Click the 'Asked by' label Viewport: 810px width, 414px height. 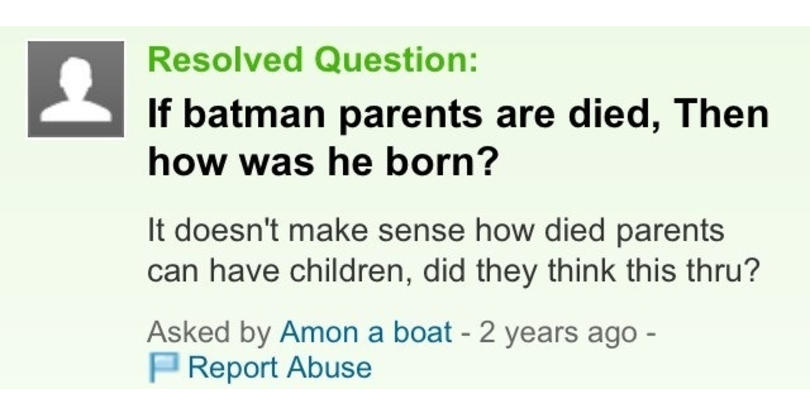[x=209, y=333]
